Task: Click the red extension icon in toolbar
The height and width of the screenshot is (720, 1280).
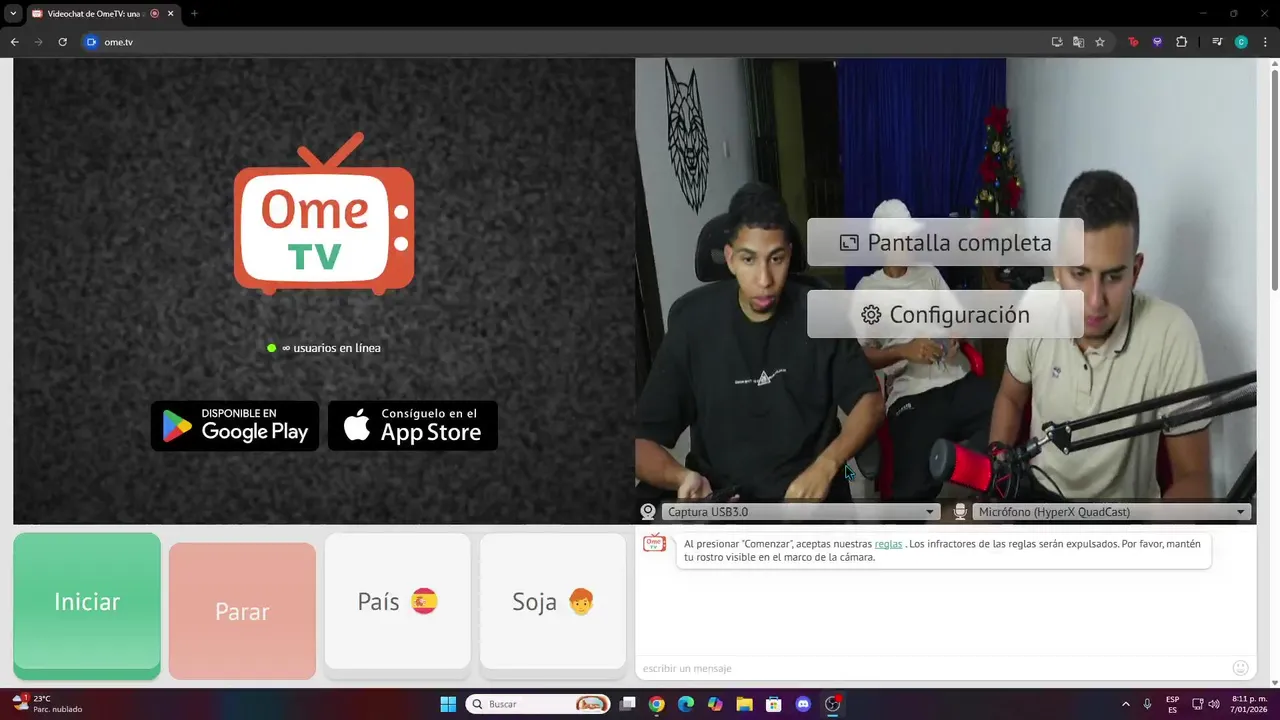Action: coord(1133,42)
